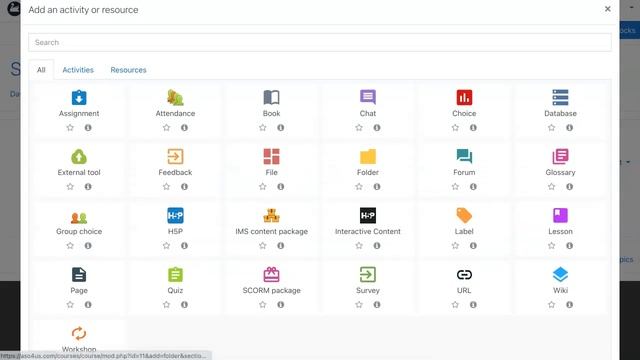Select the Survey activity icon
Screen dimensions: 640x360
point(368,275)
